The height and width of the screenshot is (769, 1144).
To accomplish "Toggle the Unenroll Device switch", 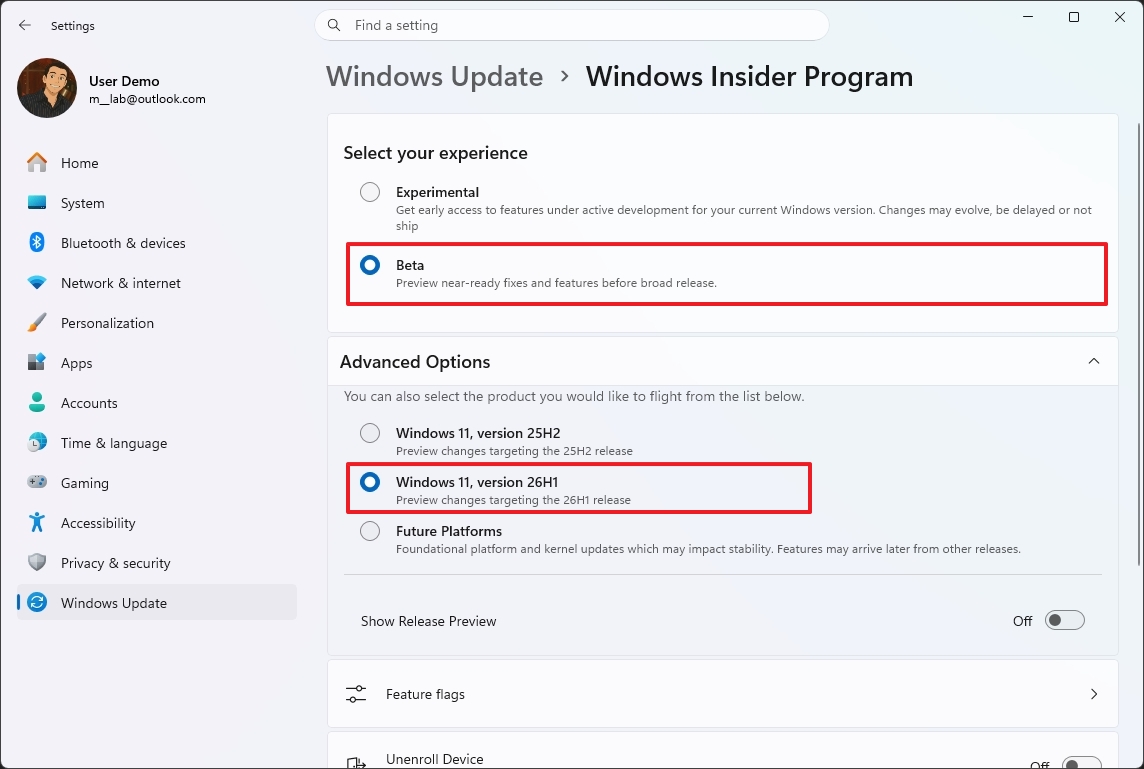I will coord(1081,763).
